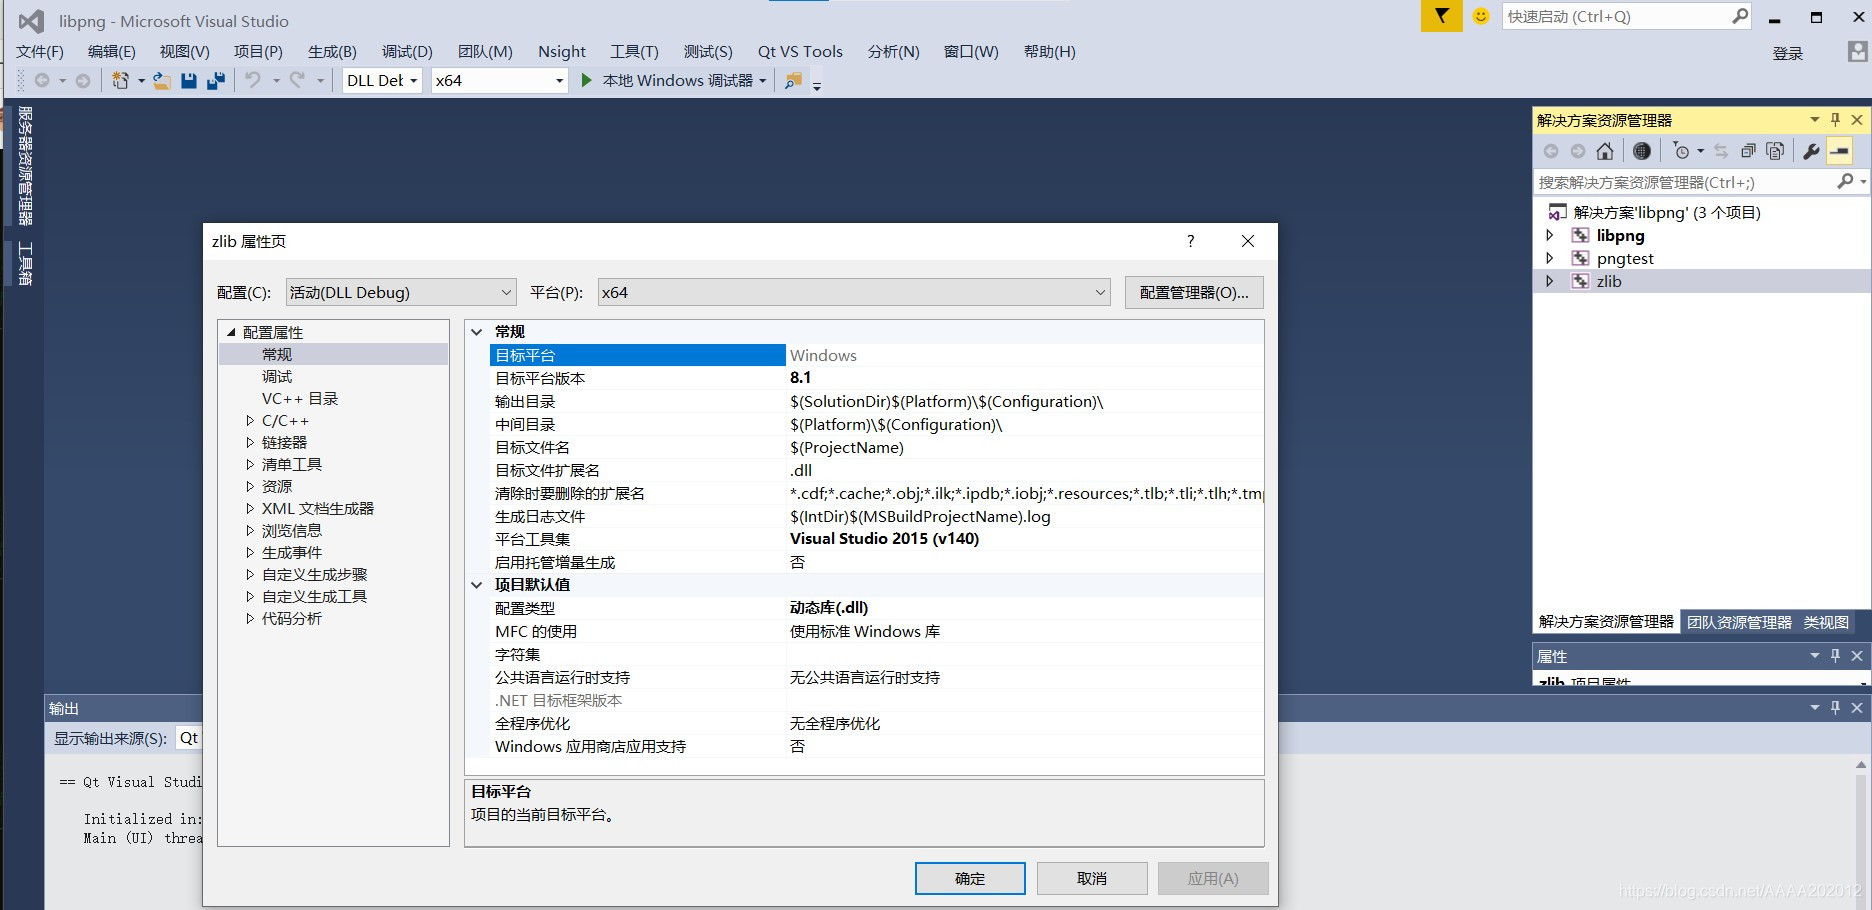This screenshot has height=910, width=1872.
Task: Toggle preview selected items button in Solution Explorer
Action: pos(1840,151)
